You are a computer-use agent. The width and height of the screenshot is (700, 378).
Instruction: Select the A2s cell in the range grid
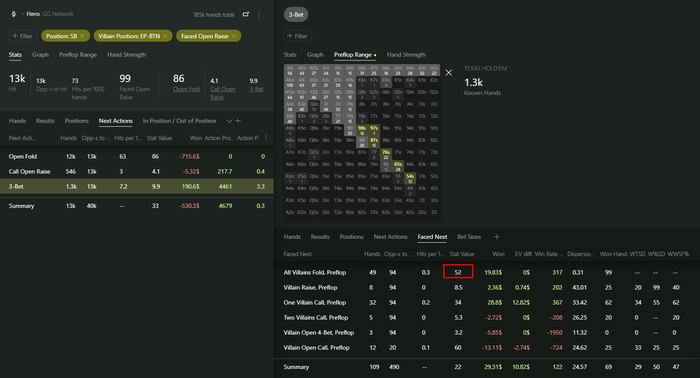434,71
